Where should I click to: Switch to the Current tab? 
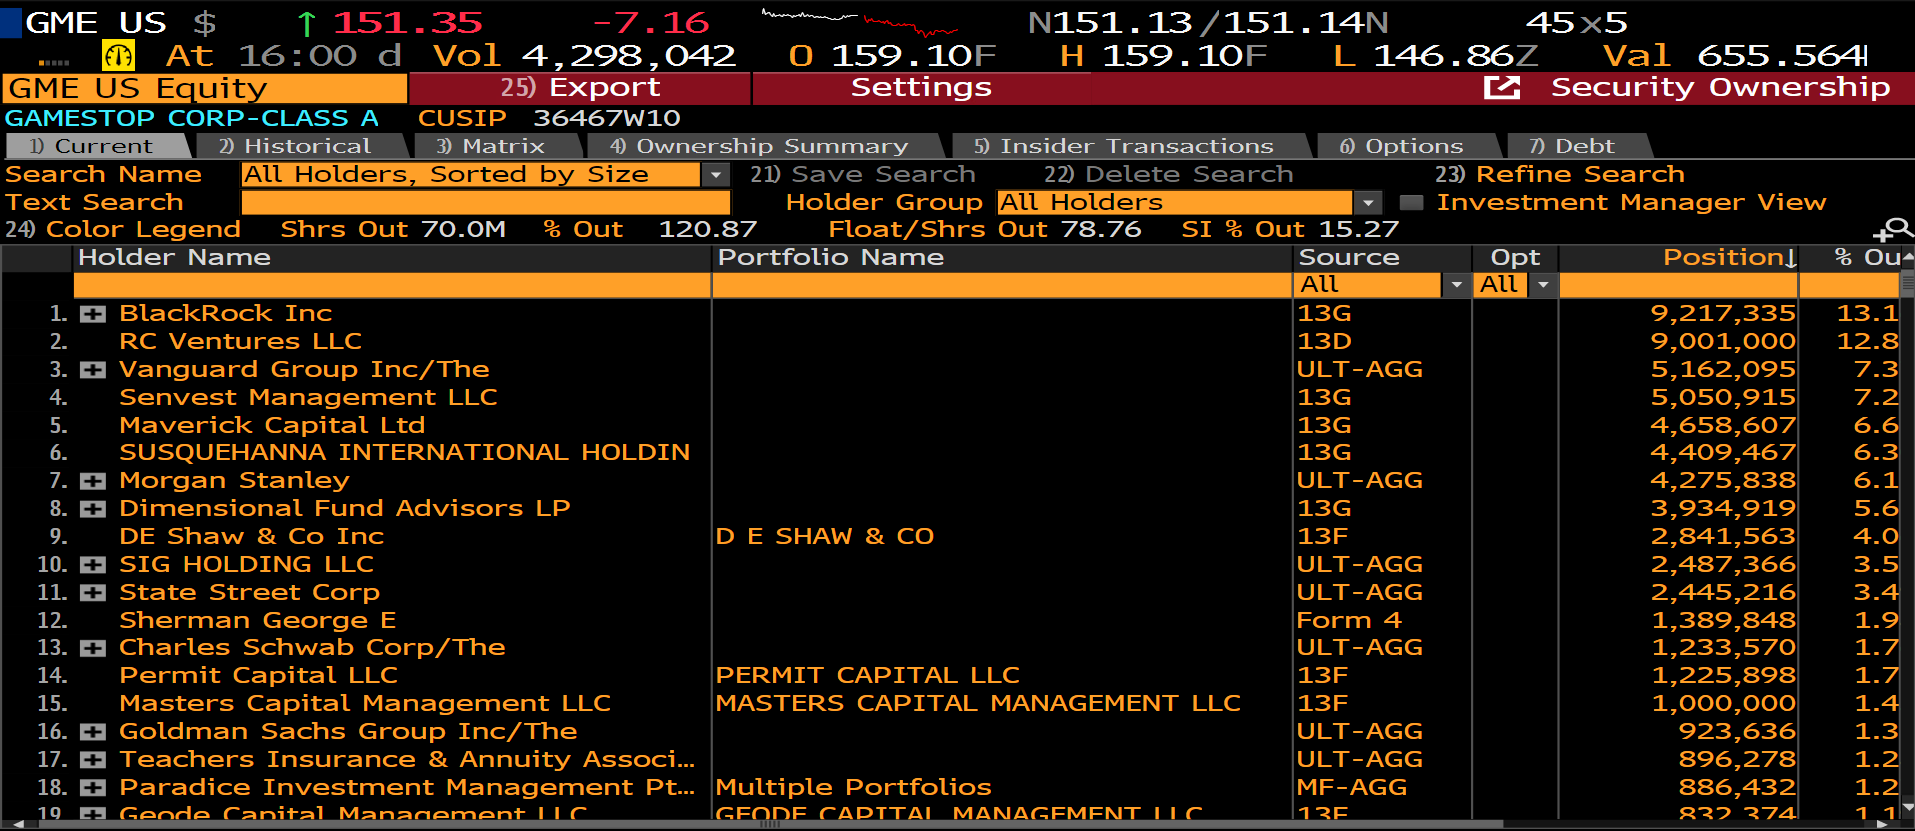point(97,146)
